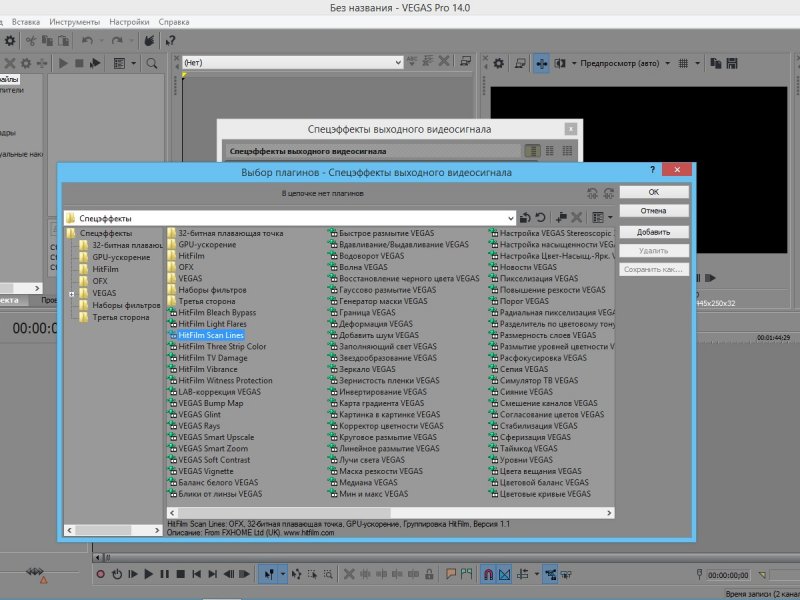Open the Справка menu
This screenshot has height=600, width=800.
point(174,22)
